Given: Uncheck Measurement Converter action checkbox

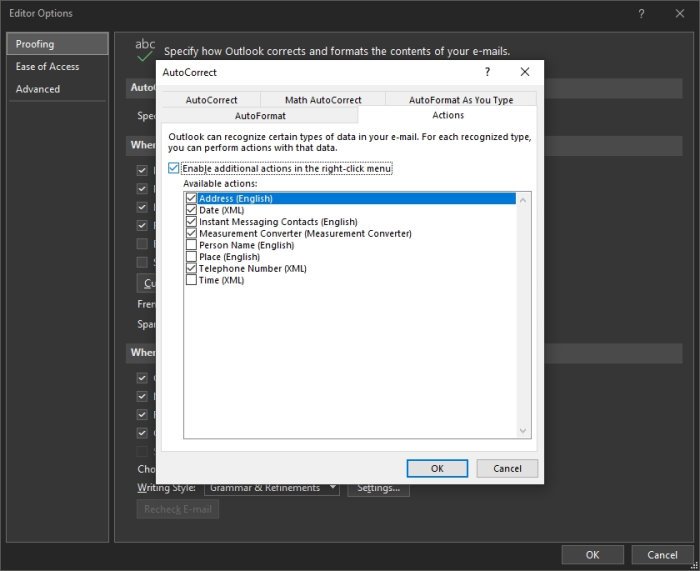Looking at the screenshot, I should click(191, 234).
